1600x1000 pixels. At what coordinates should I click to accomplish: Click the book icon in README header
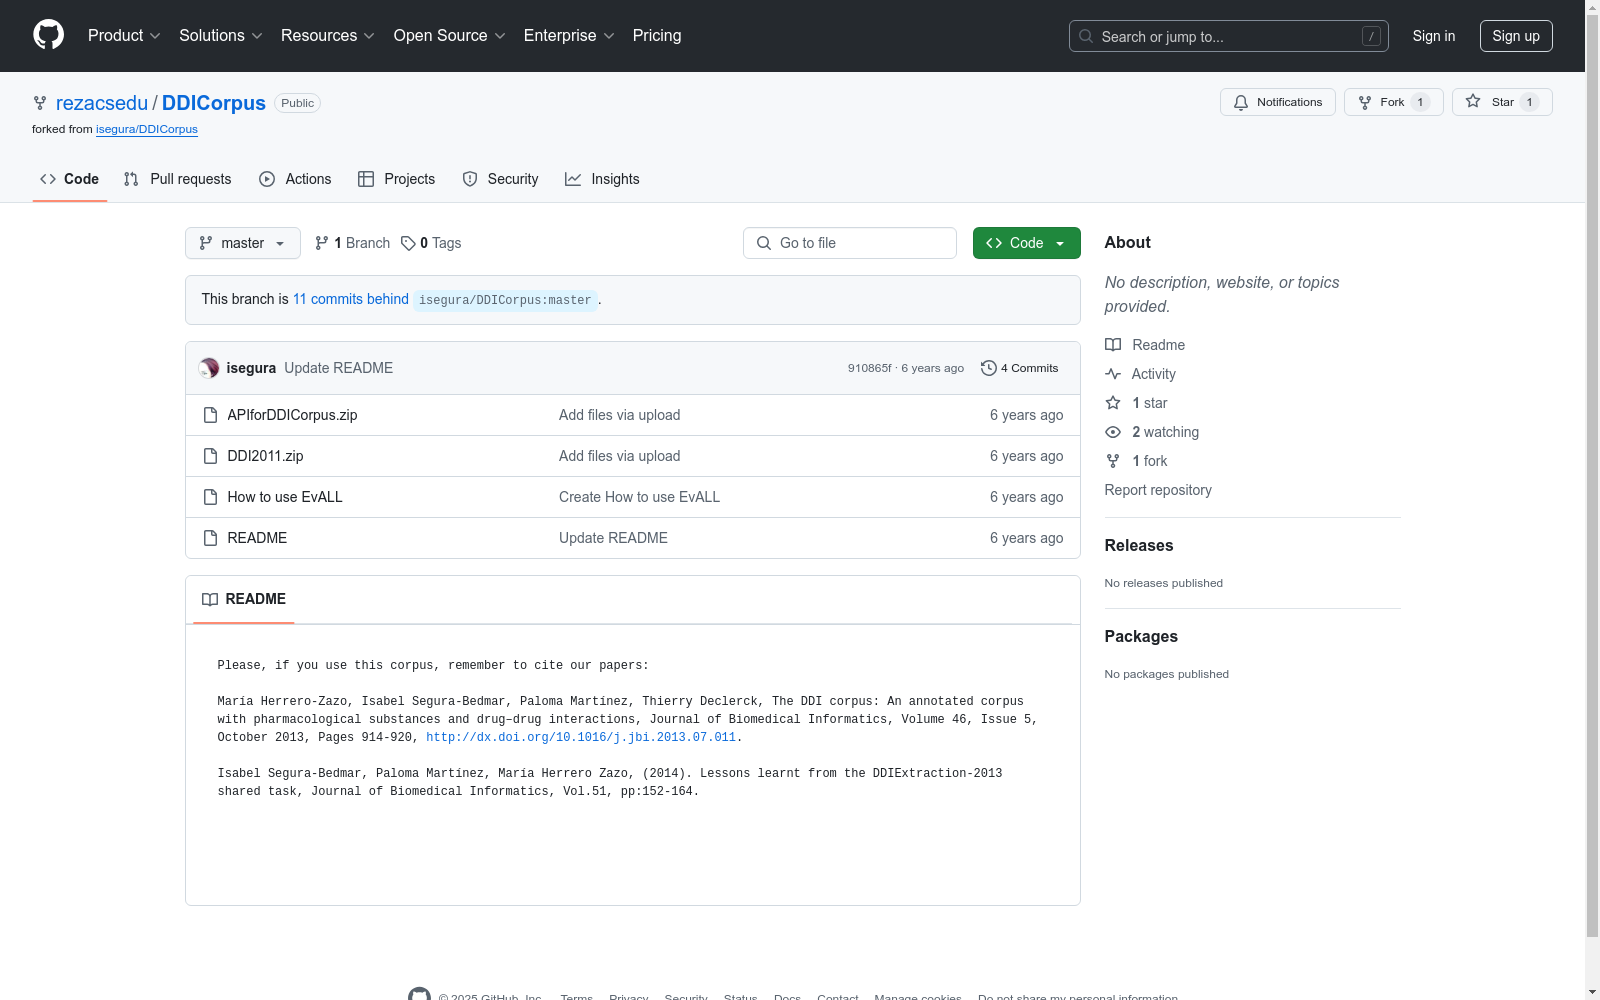pos(210,599)
